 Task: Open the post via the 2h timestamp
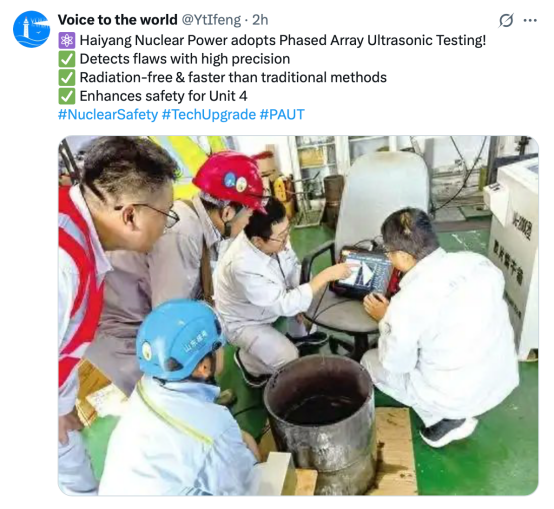pos(260,20)
